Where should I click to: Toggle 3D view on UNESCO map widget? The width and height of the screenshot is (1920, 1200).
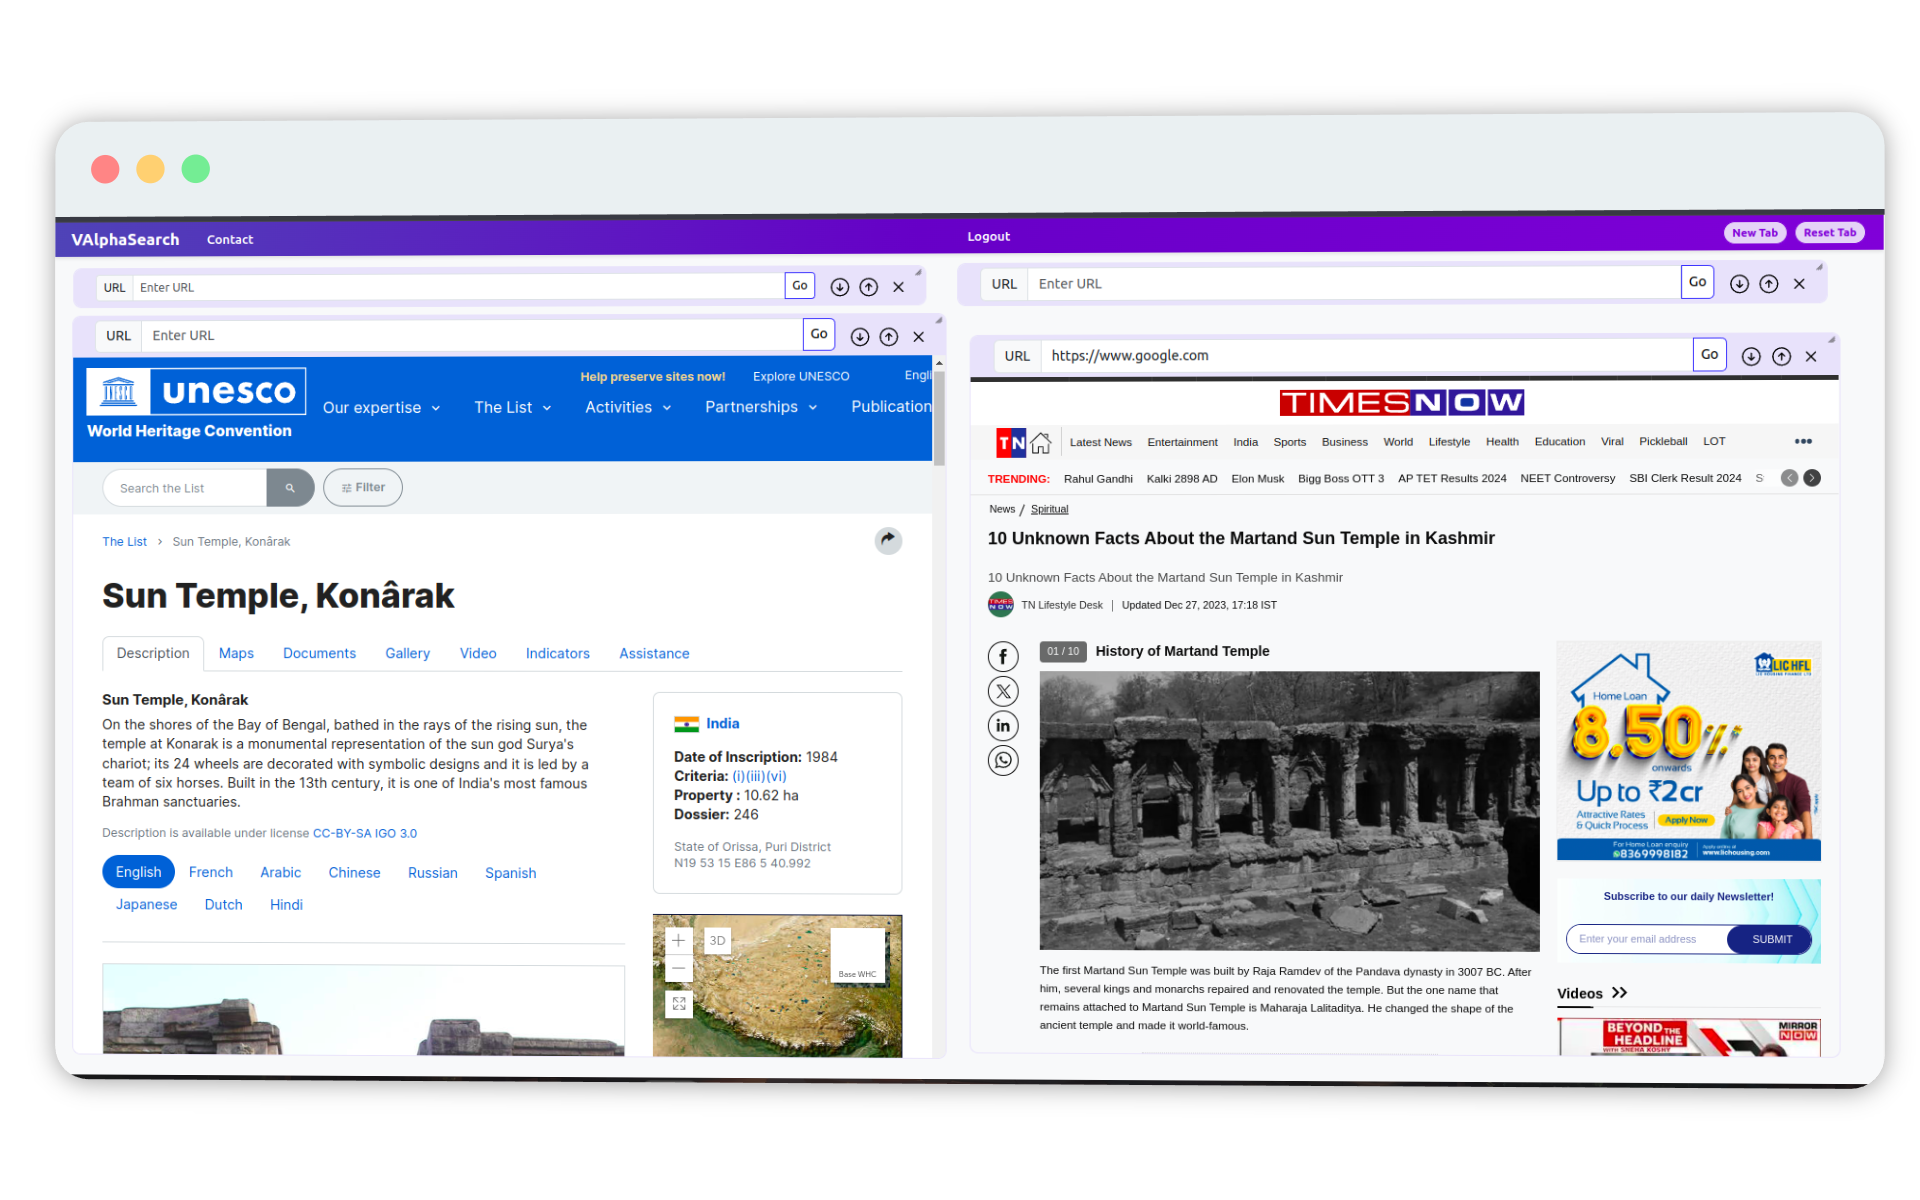point(717,940)
